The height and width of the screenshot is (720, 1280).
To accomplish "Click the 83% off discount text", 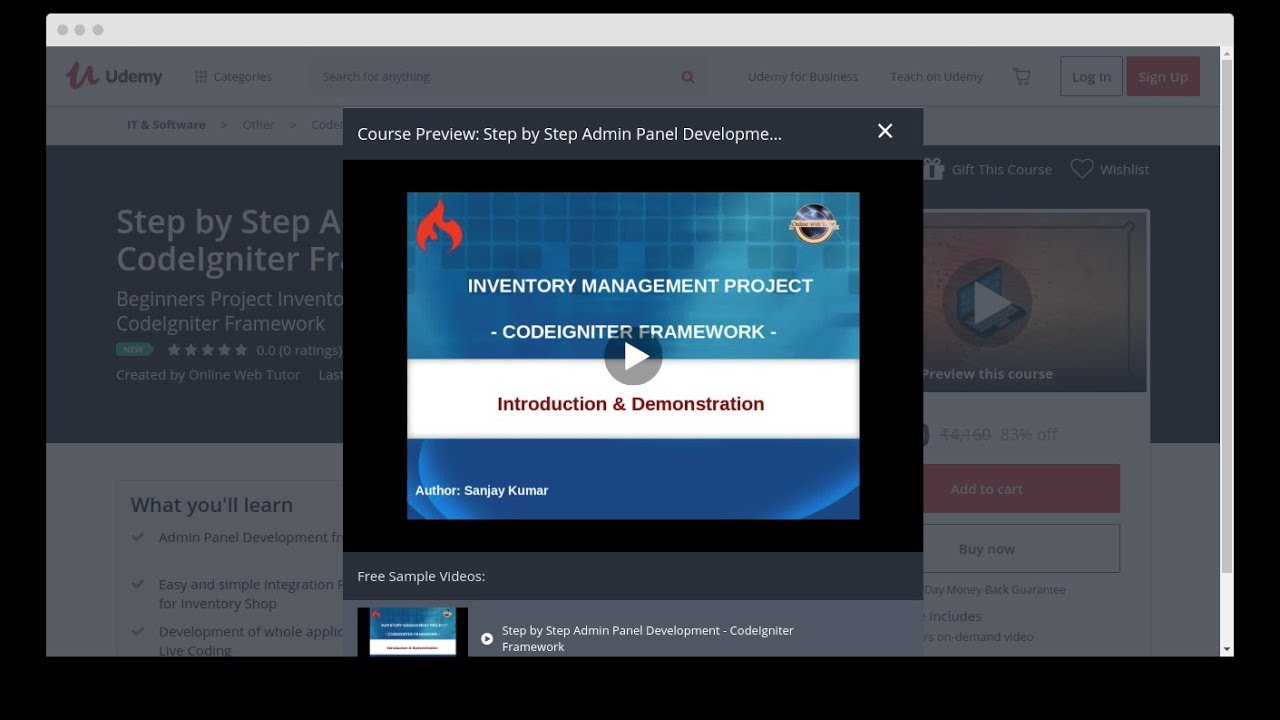I will click(x=1029, y=434).
